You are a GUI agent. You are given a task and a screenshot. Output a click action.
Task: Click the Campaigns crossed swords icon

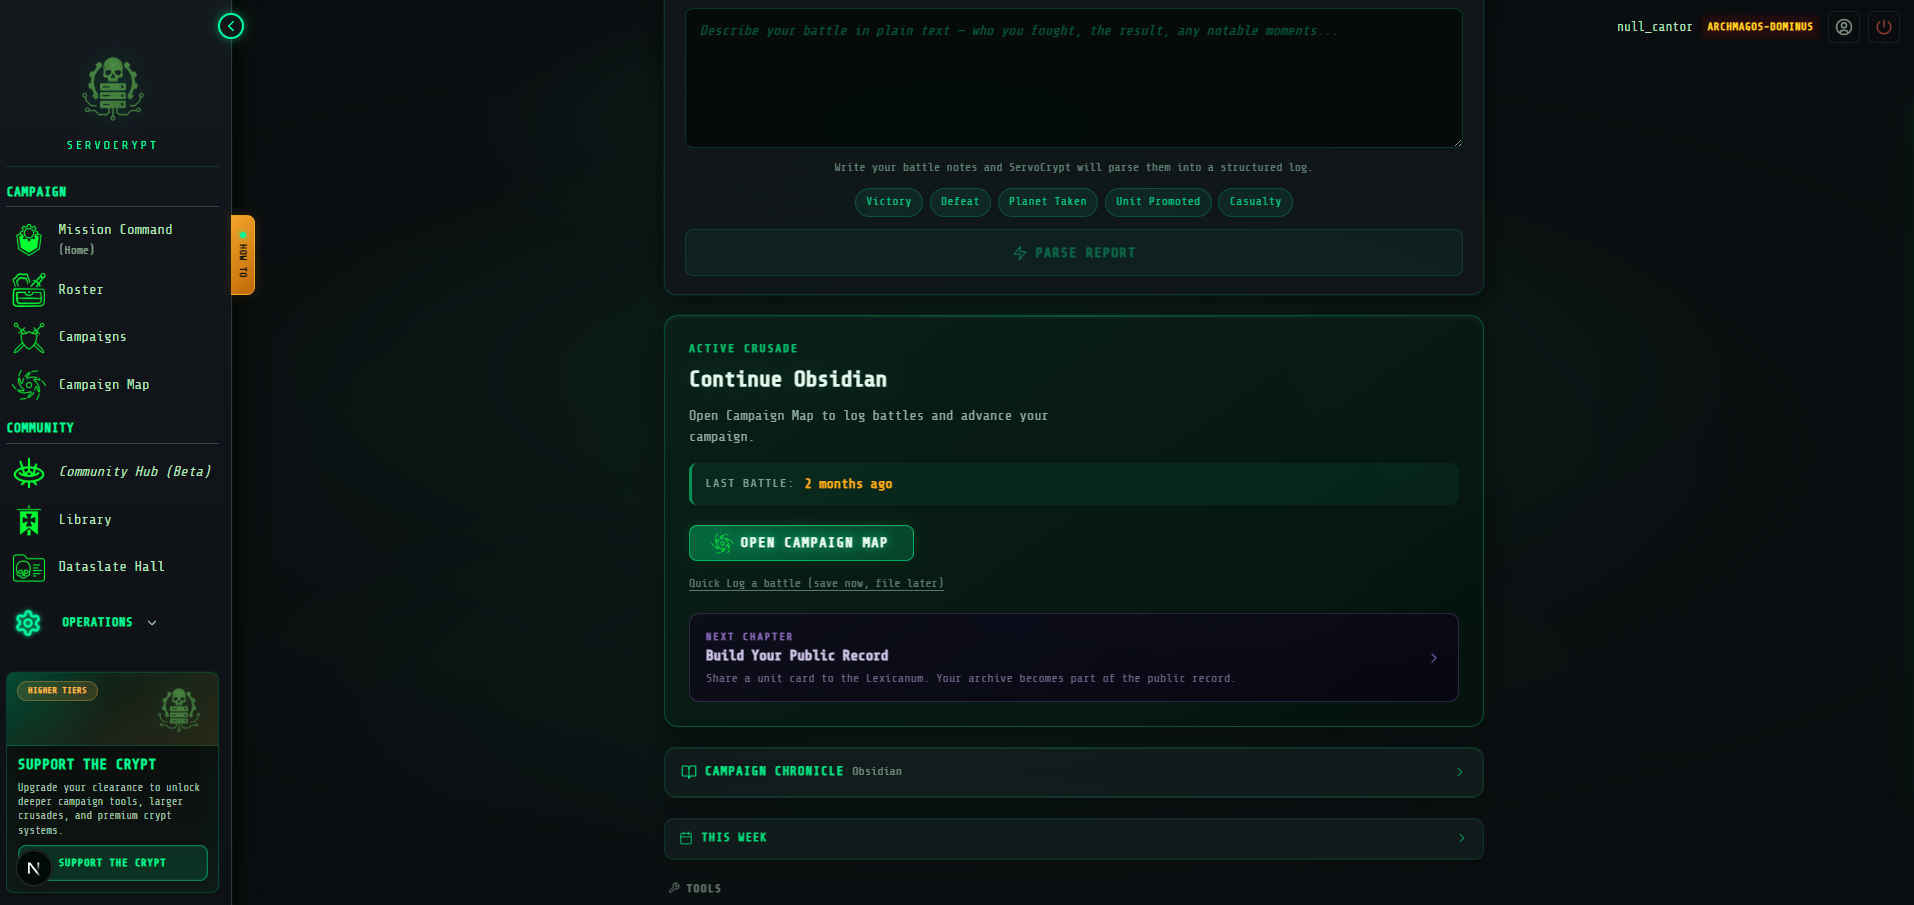[29, 337]
